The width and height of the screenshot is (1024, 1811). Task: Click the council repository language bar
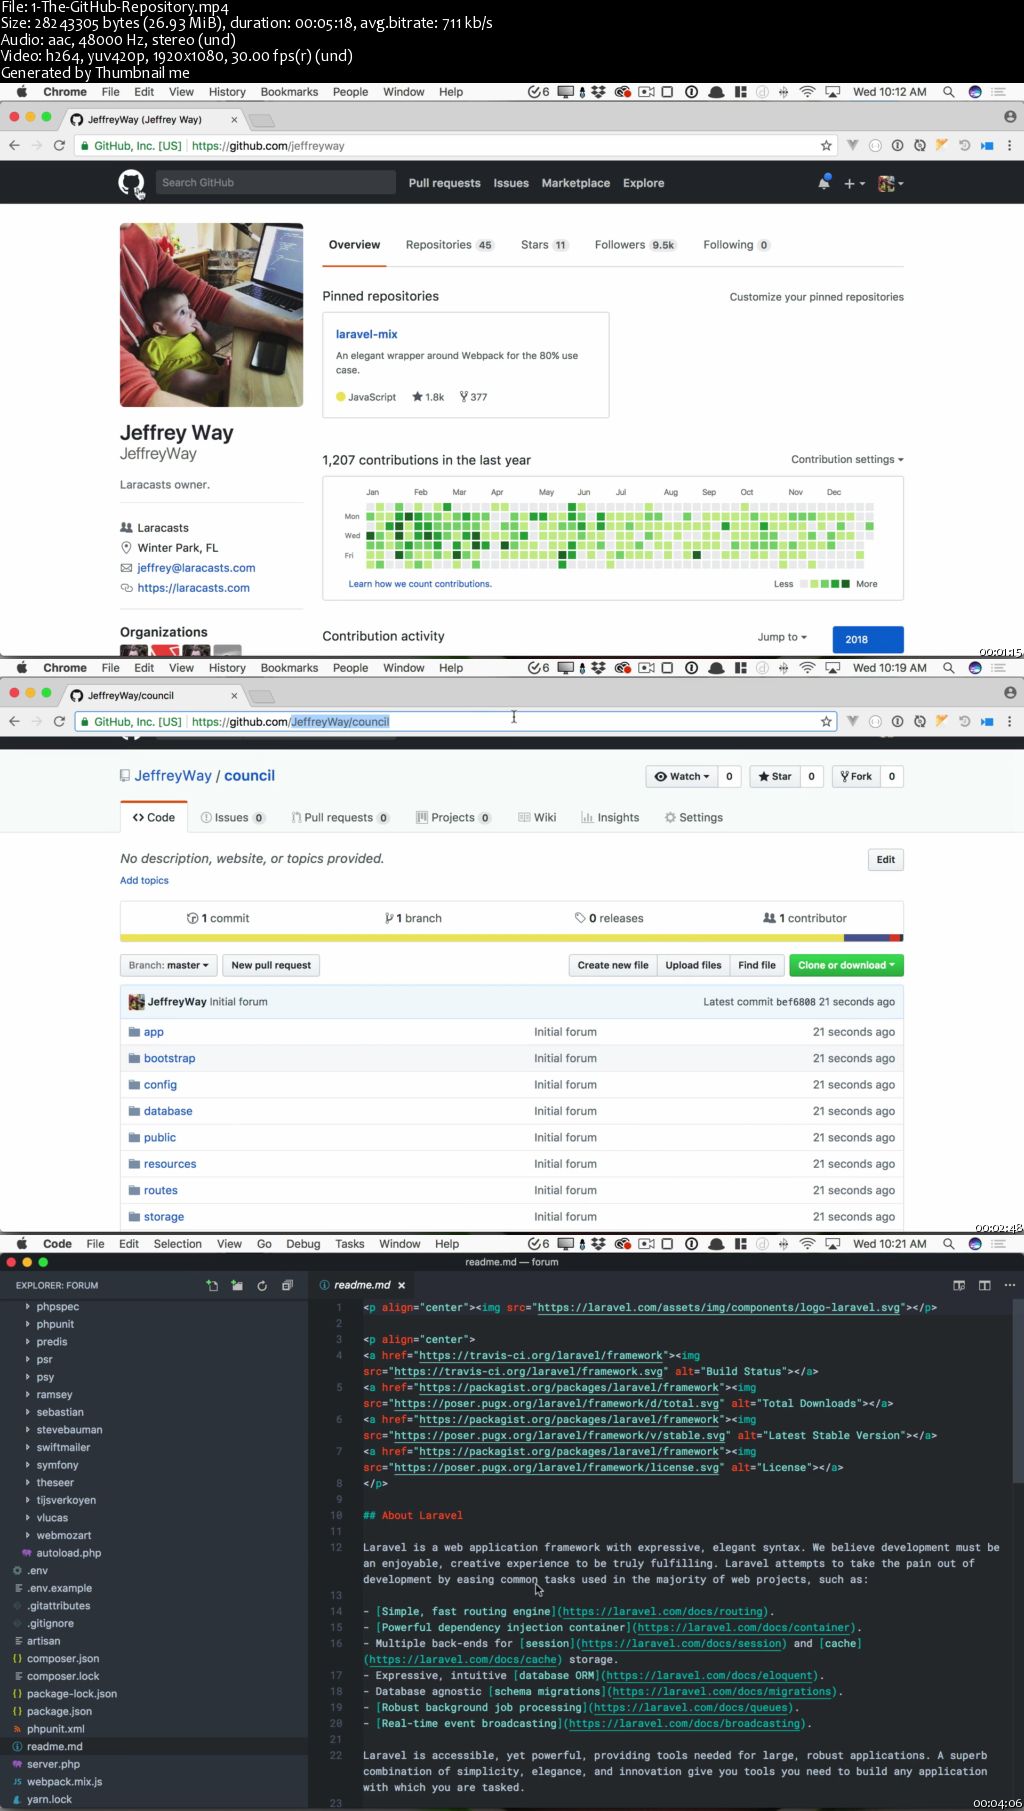(511, 938)
